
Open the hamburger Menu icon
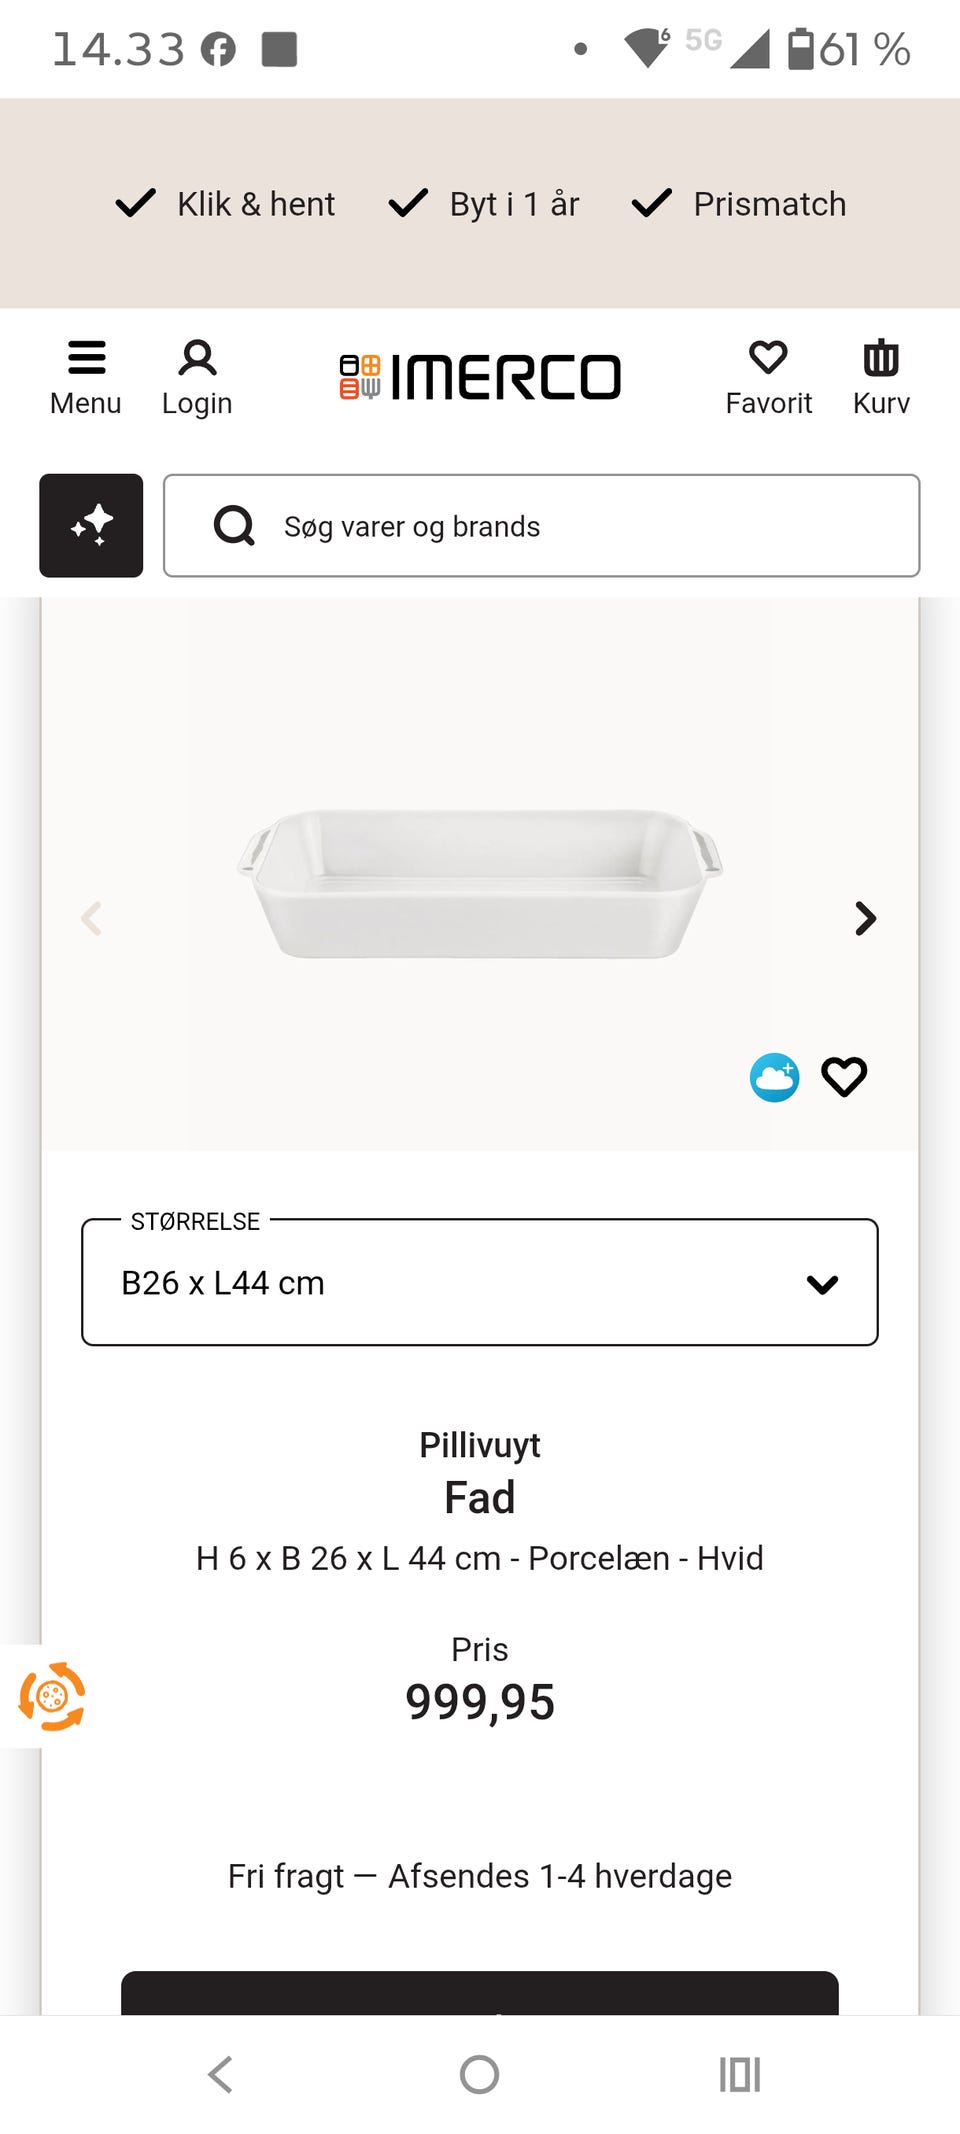(x=86, y=358)
